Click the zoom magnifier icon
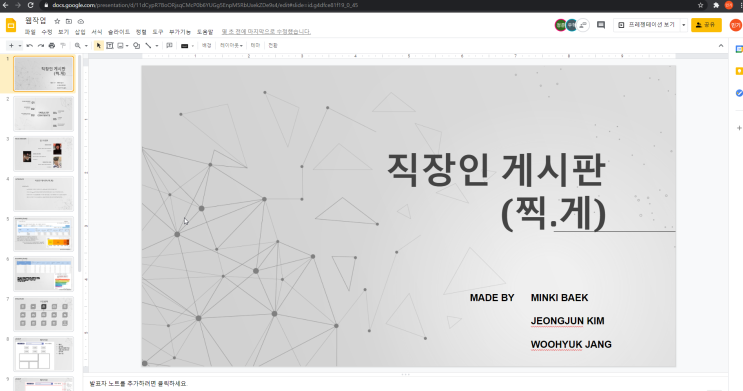 78,45
